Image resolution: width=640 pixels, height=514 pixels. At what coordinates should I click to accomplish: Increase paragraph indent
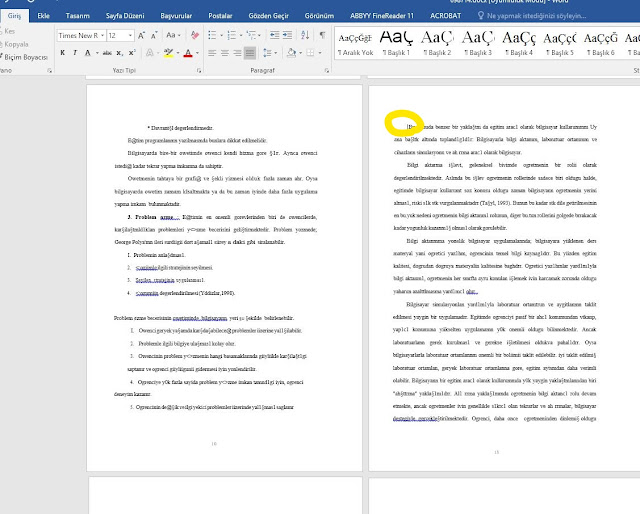287,35
